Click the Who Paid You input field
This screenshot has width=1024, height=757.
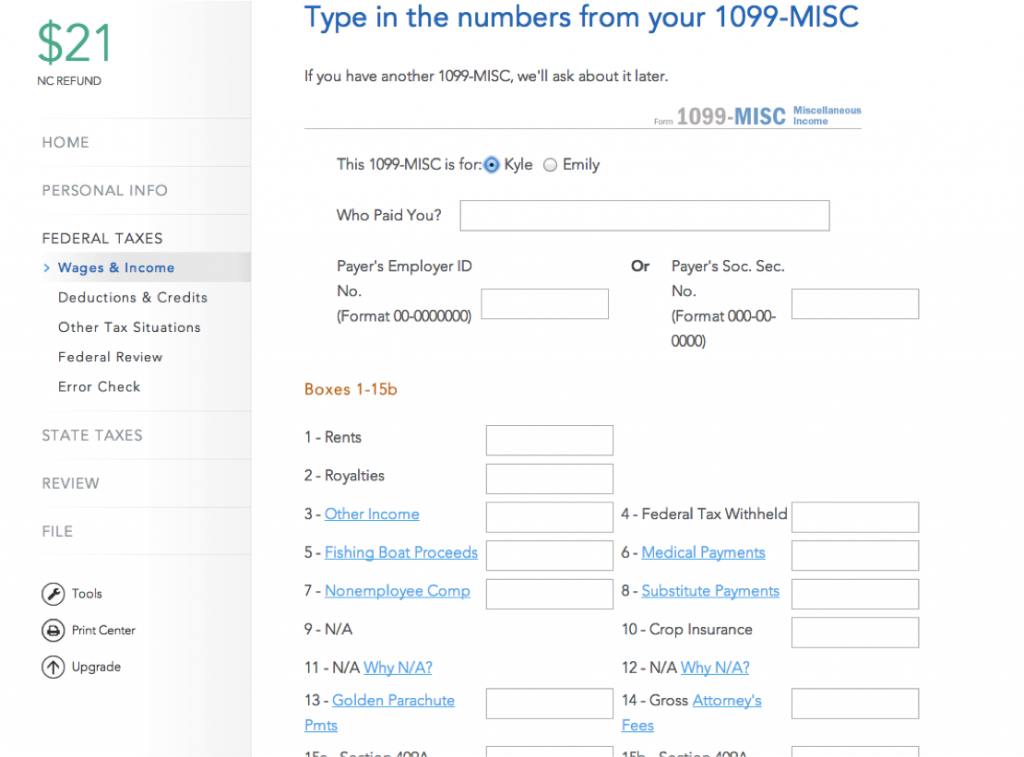pyautogui.click(x=644, y=215)
